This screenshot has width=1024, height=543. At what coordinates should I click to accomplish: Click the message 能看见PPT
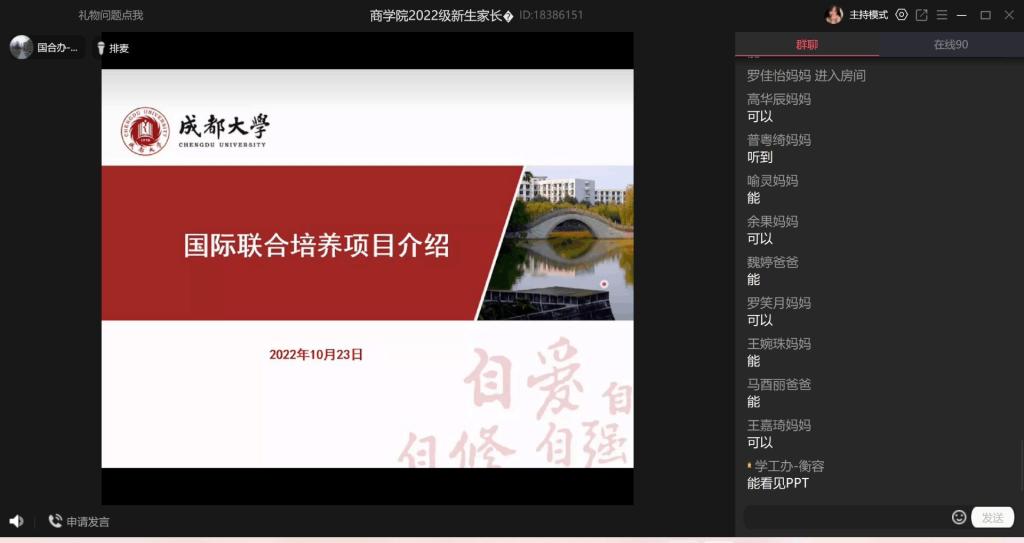778,483
